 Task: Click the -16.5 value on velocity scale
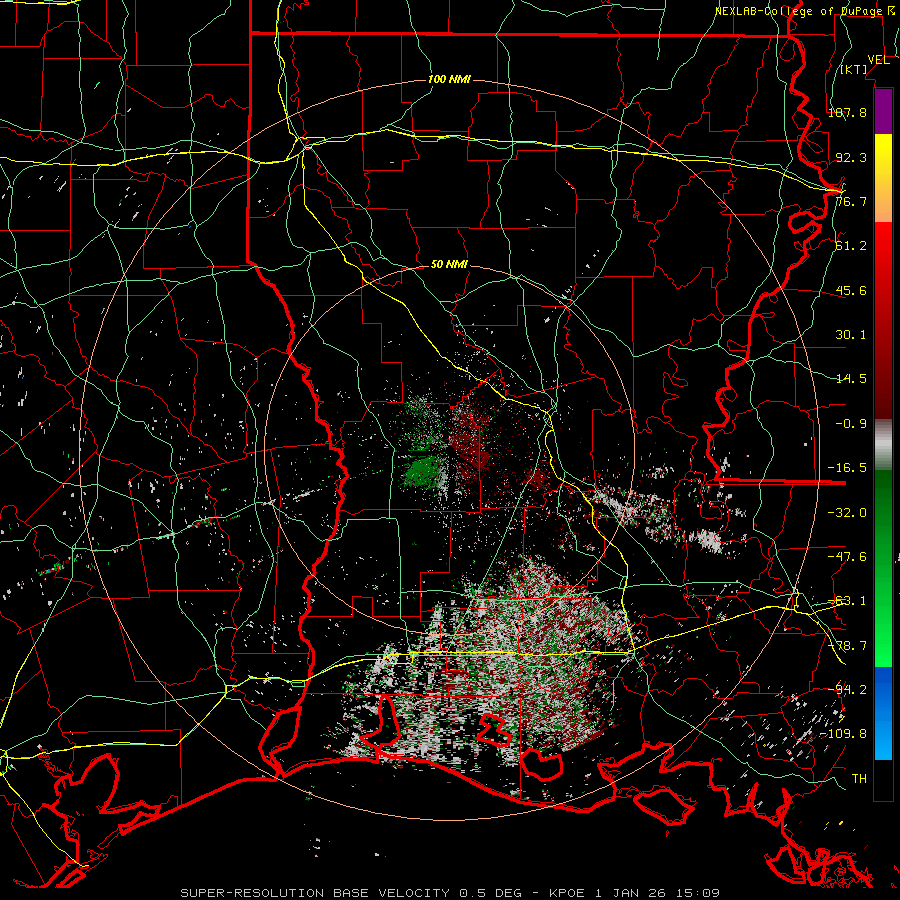click(847, 468)
